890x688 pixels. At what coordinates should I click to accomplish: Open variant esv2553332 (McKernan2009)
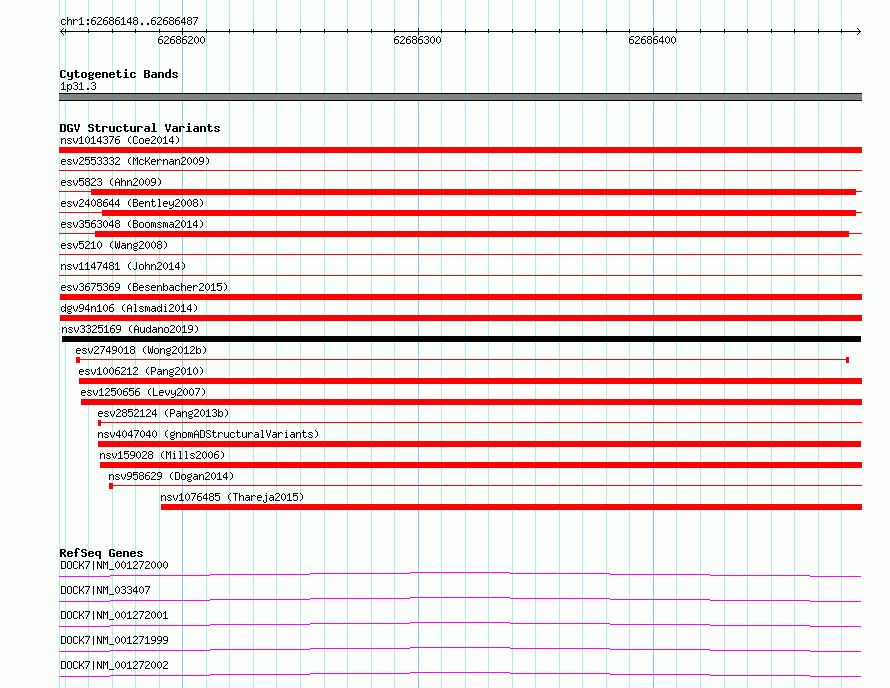point(135,161)
